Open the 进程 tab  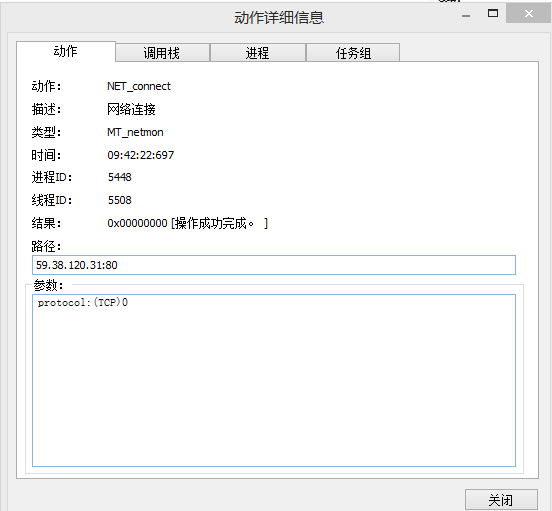258,53
